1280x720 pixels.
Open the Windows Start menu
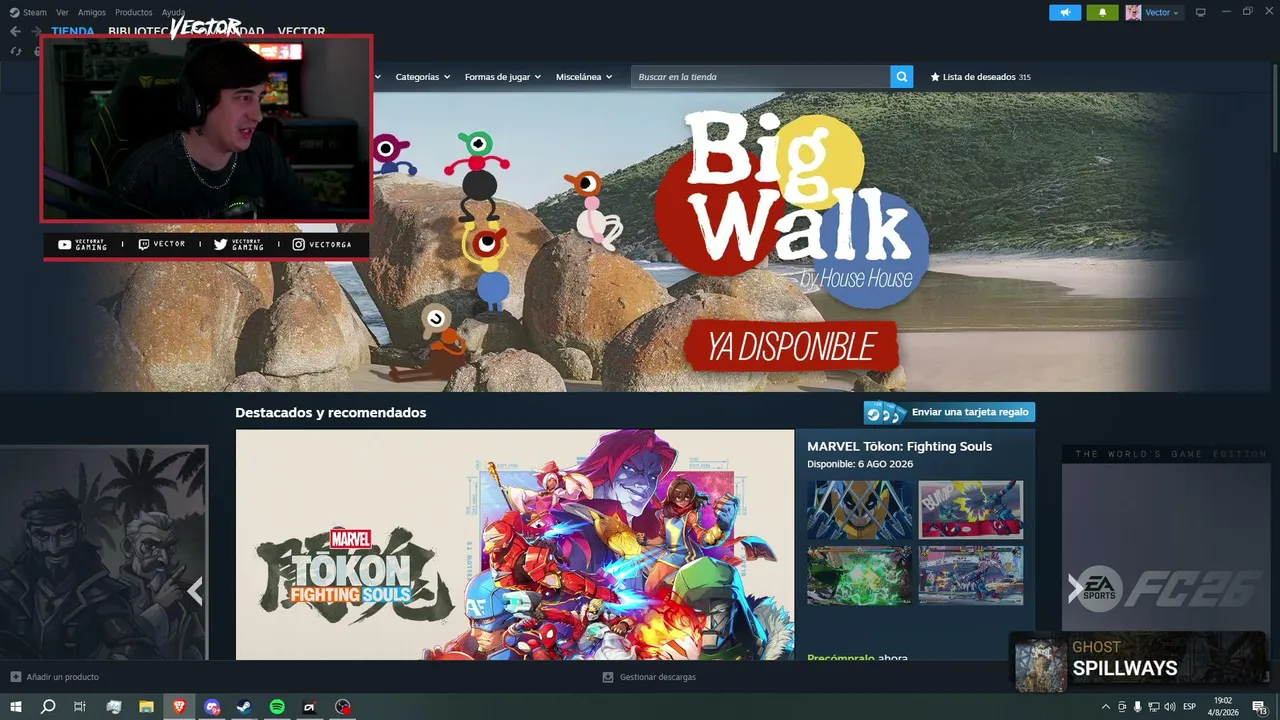coord(15,707)
